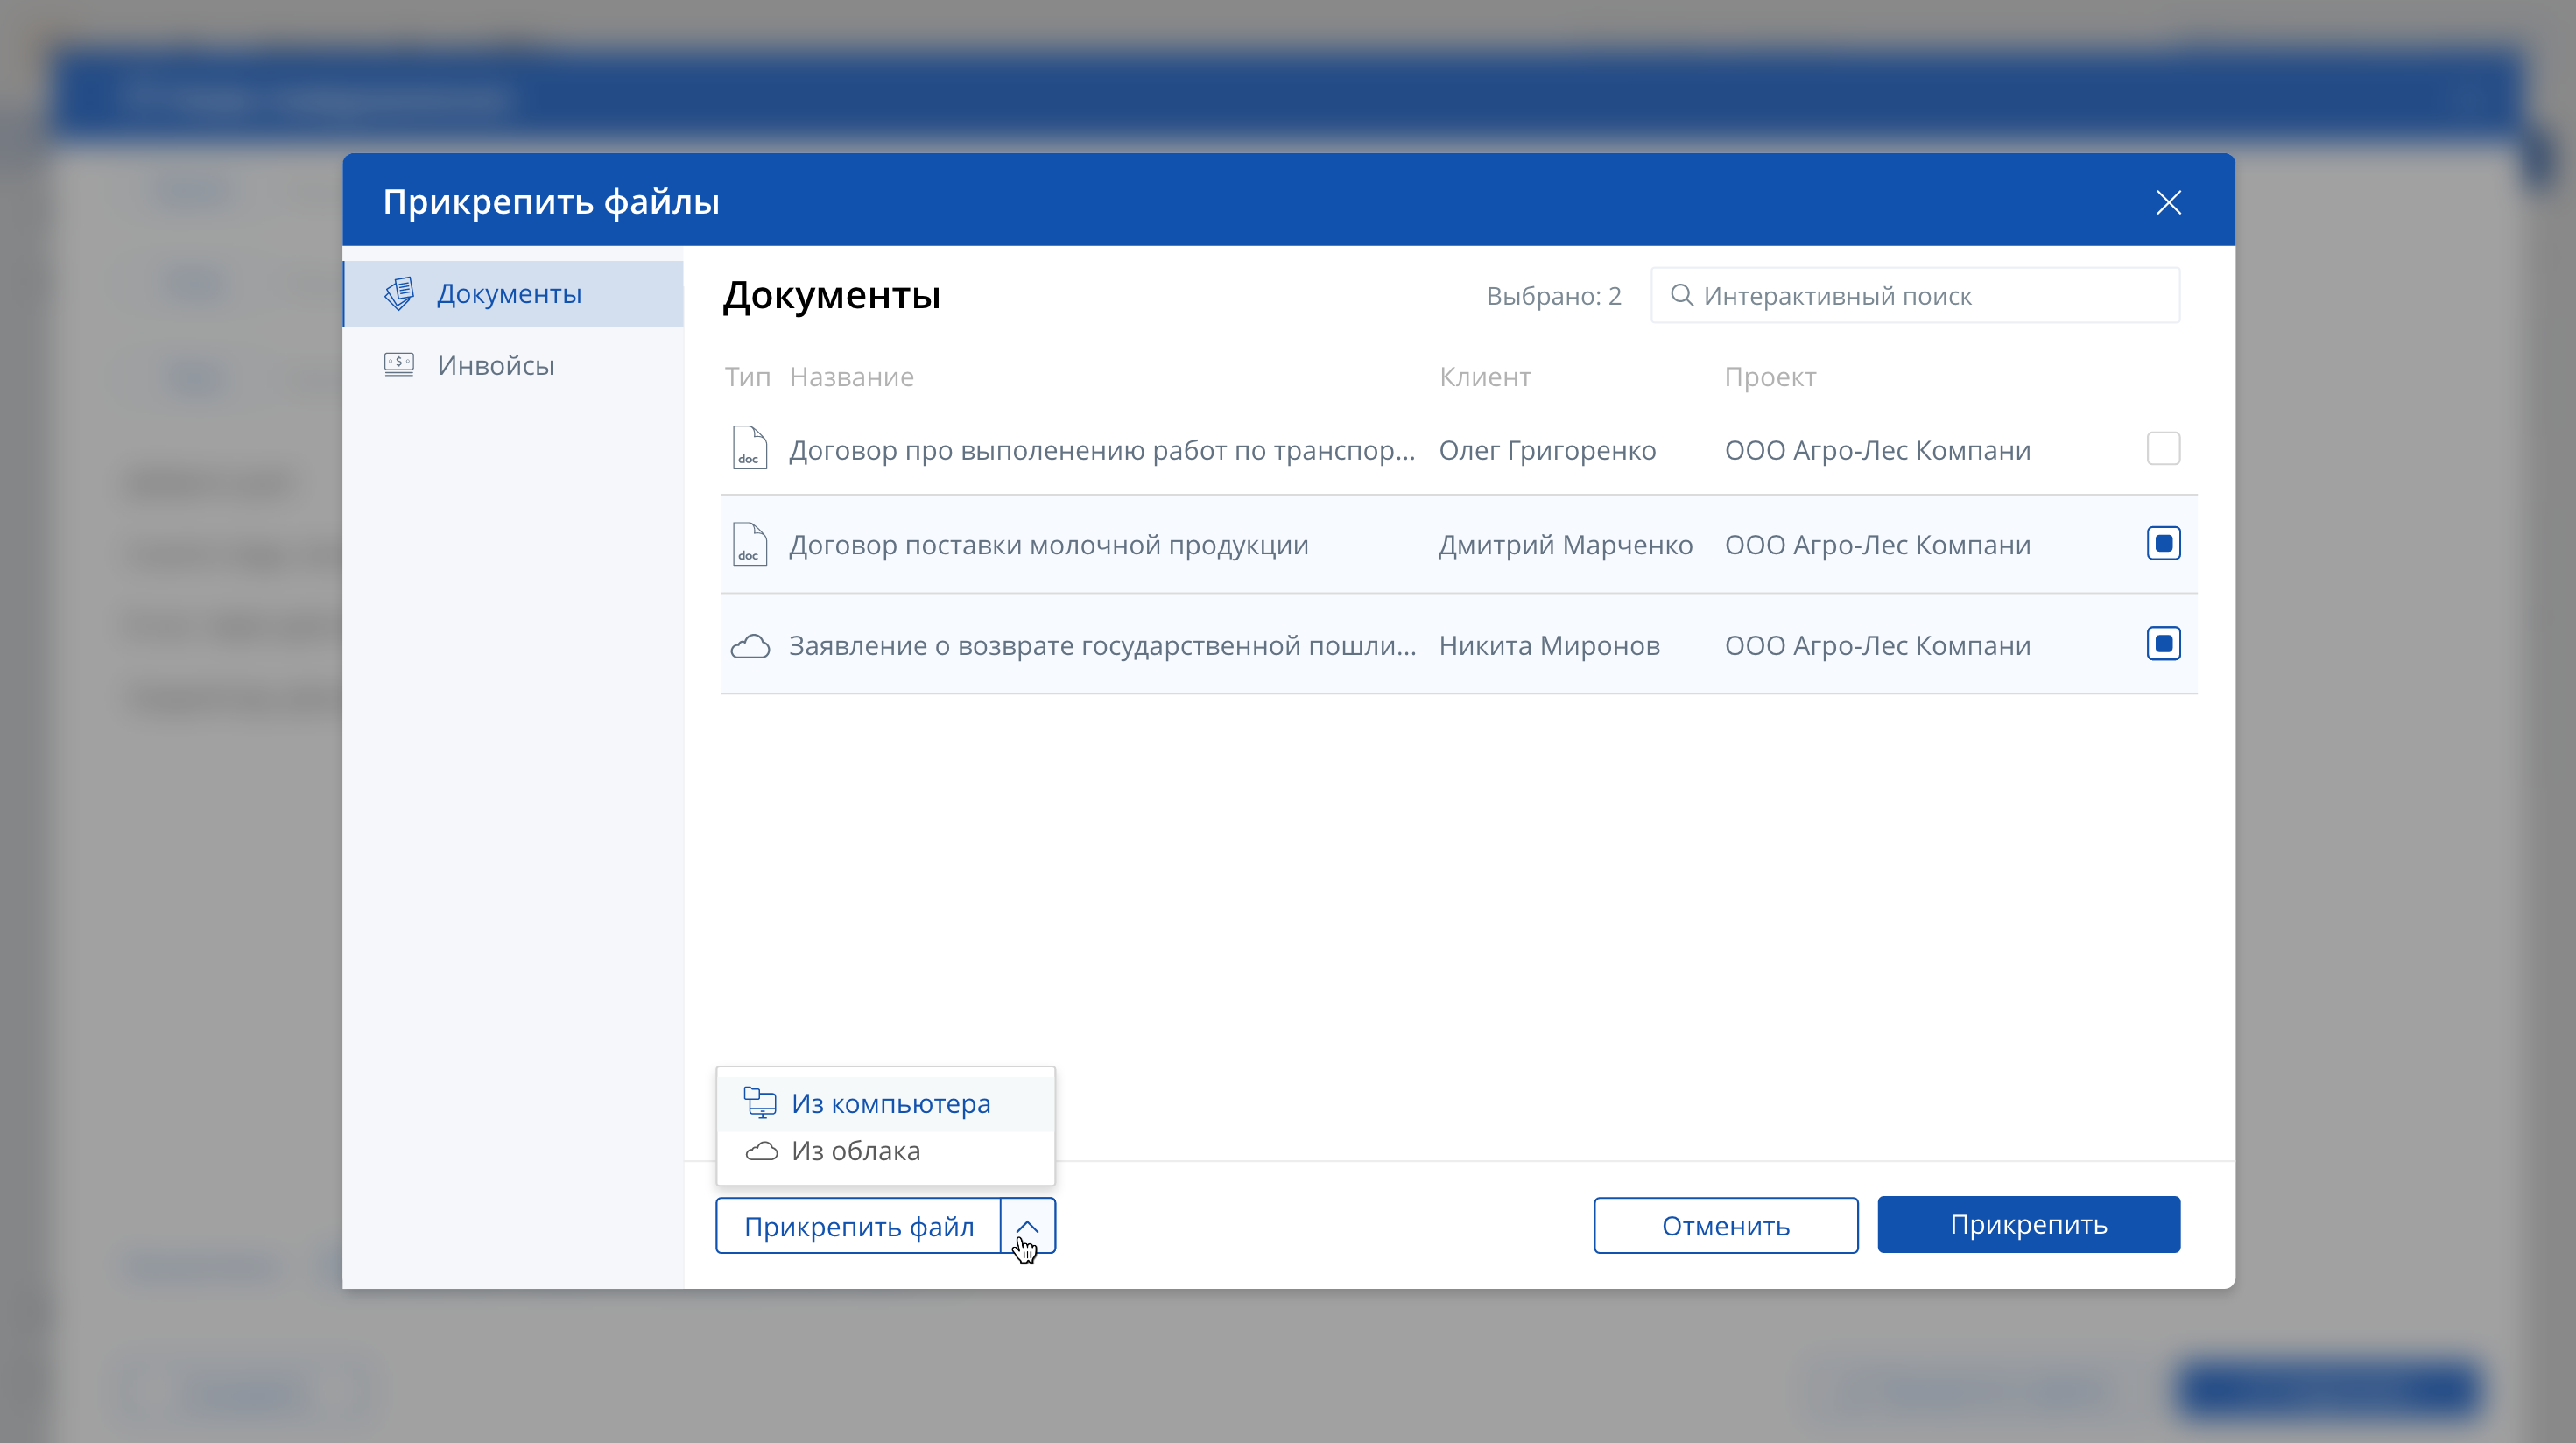Click cloud icon of Заявление о возврате
Viewport: 2576px width, 1443px height.
(x=750, y=646)
